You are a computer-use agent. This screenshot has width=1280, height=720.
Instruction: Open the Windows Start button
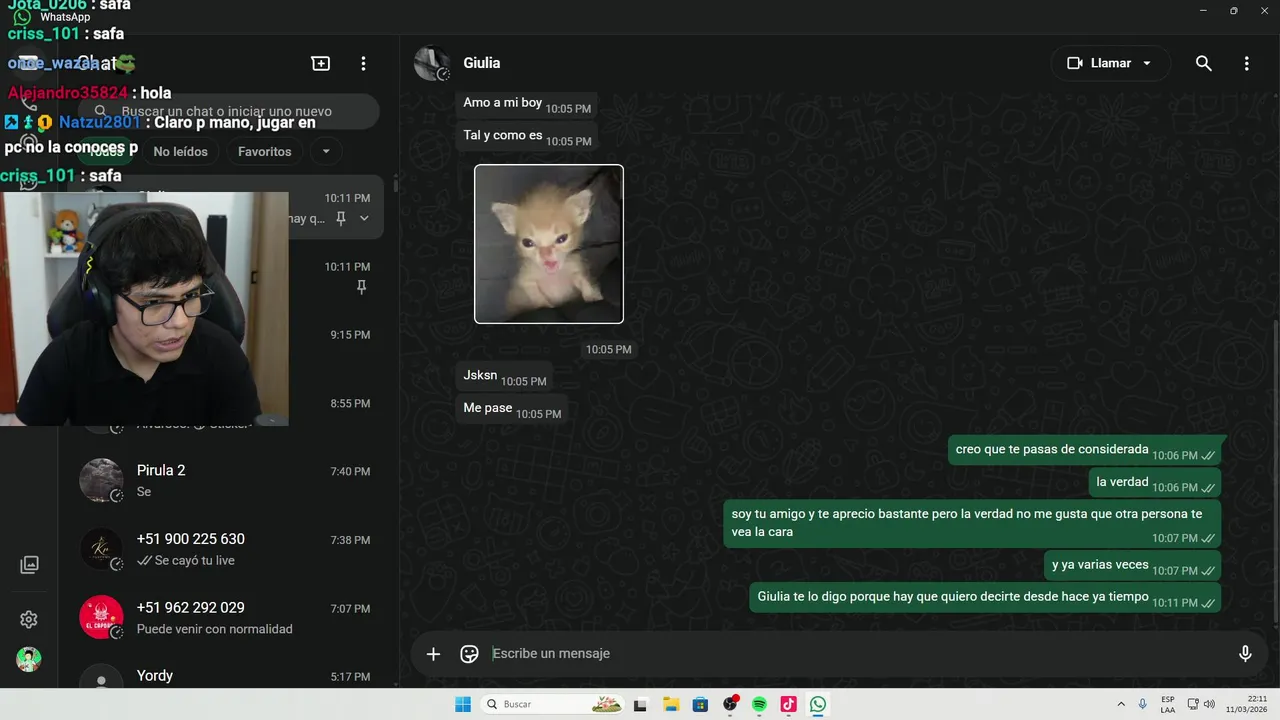click(463, 704)
